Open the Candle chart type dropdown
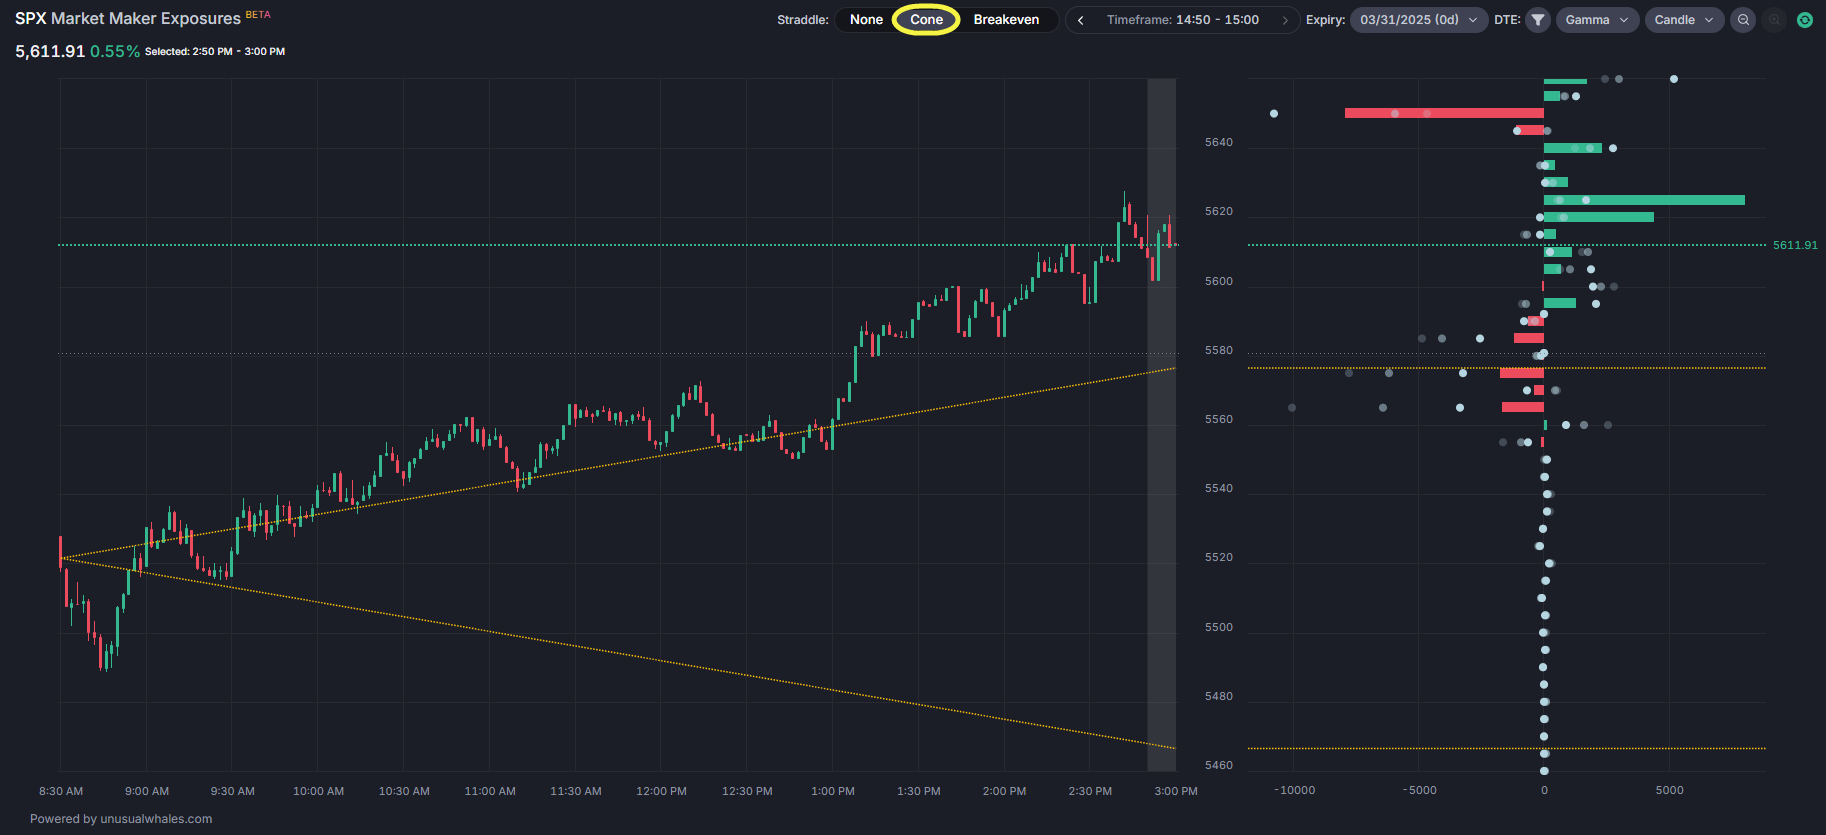The width and height of the screenshot is (1826, 835). (x=1684, y=20)
